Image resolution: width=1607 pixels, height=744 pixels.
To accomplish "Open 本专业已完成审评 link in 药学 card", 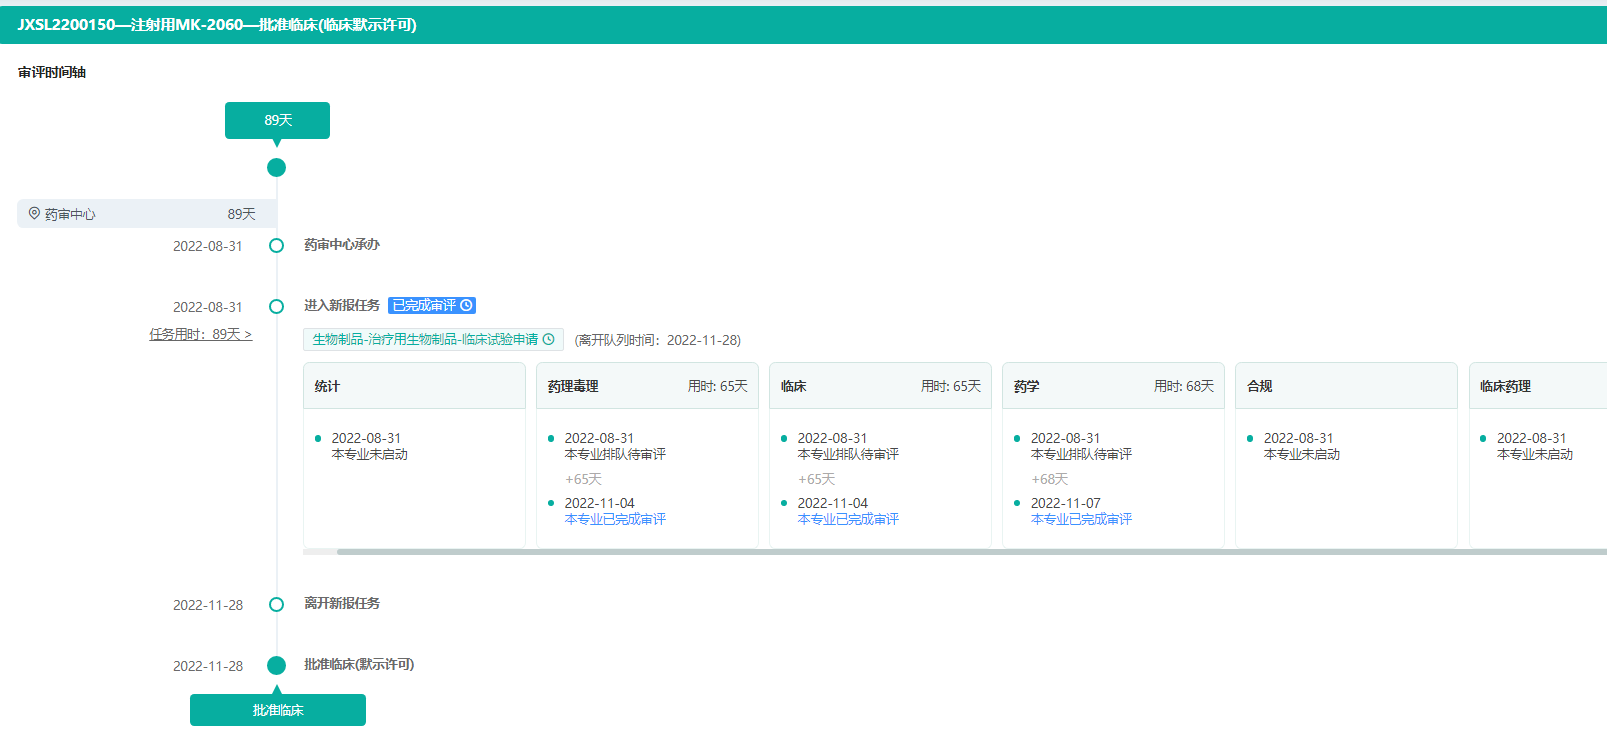I will [1081, 519].
